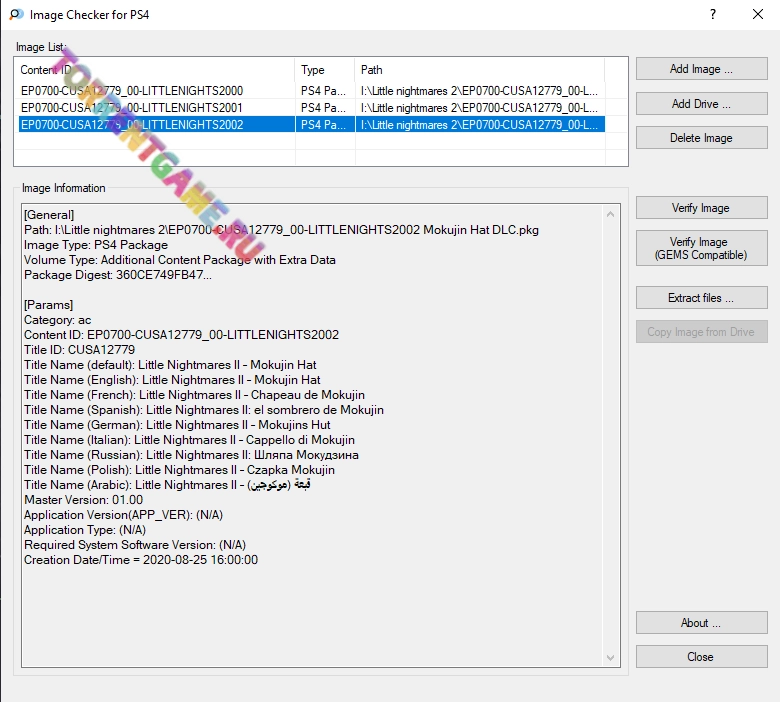The image size is (780, 702).
Task: Click the help question mark button
Action: pyautogui.click(x=713, y=15)
